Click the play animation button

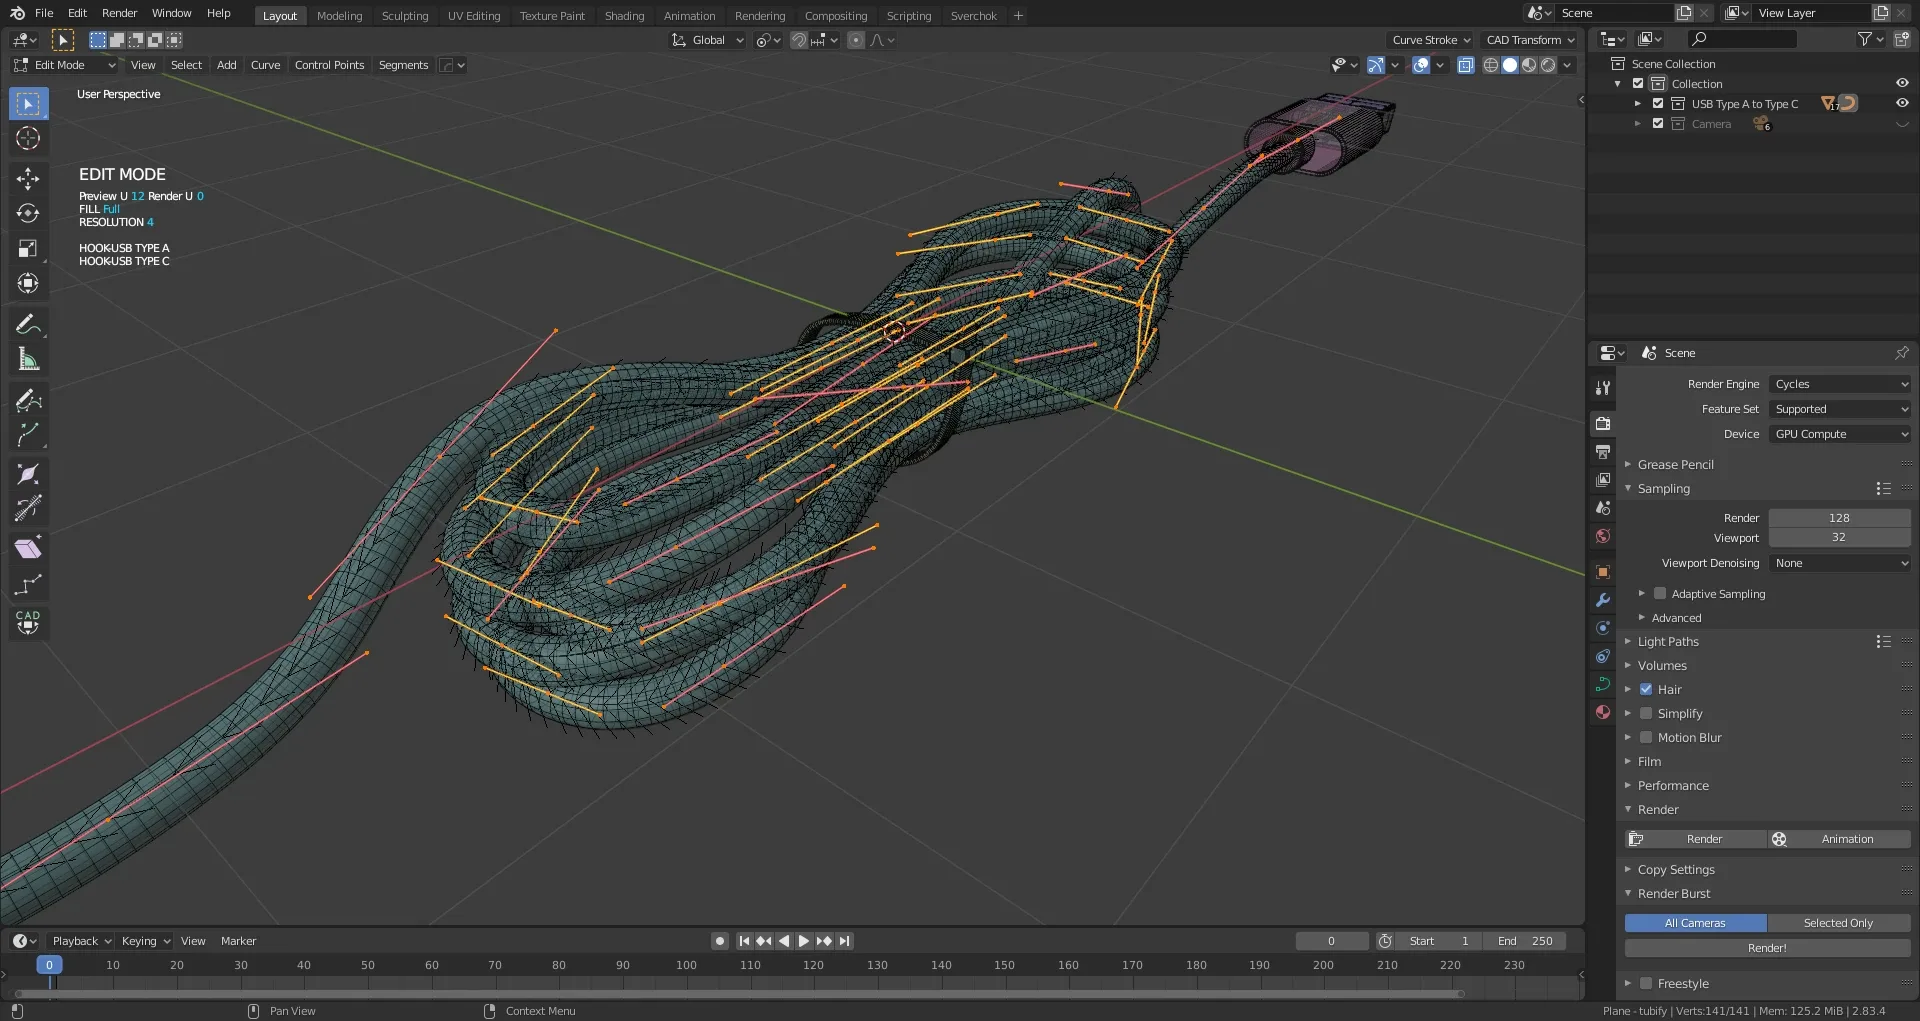tap(804, 941)
